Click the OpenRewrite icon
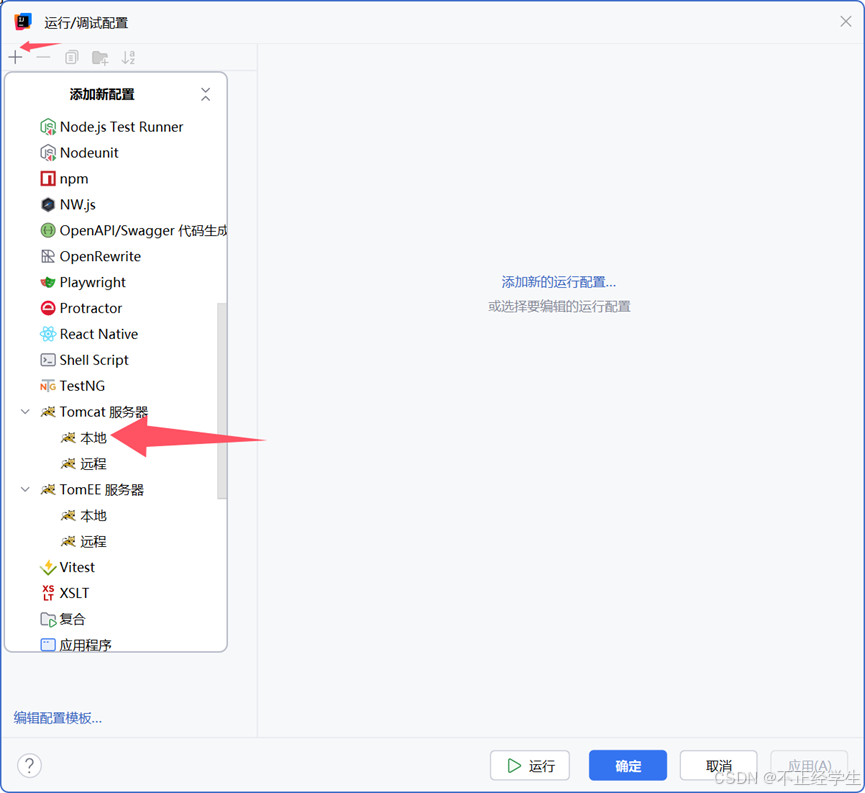Screen dimensions: 865x793 tap(48, 256)
